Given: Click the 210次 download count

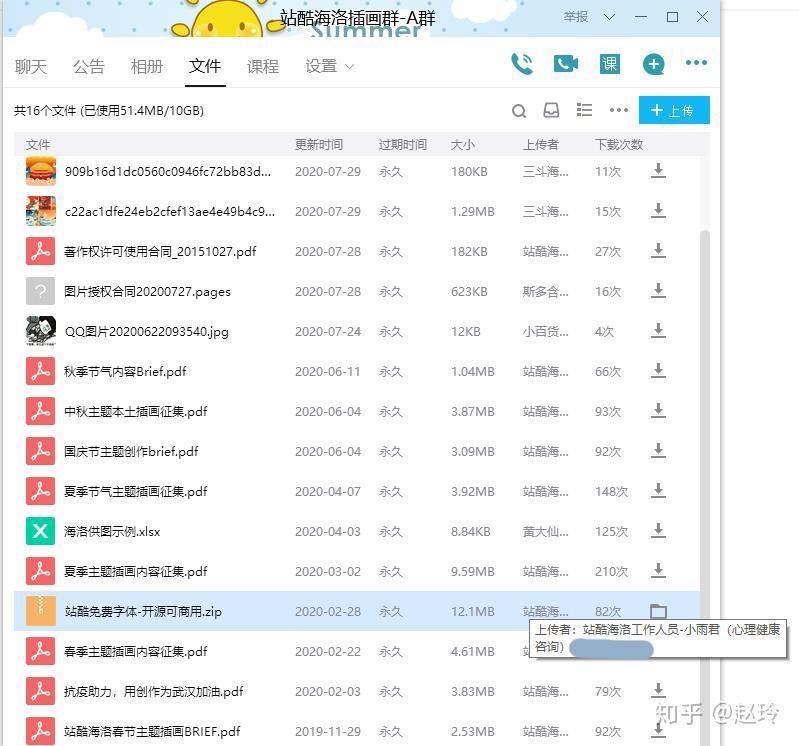Looking at the screenshot, I should pos(611,571).
